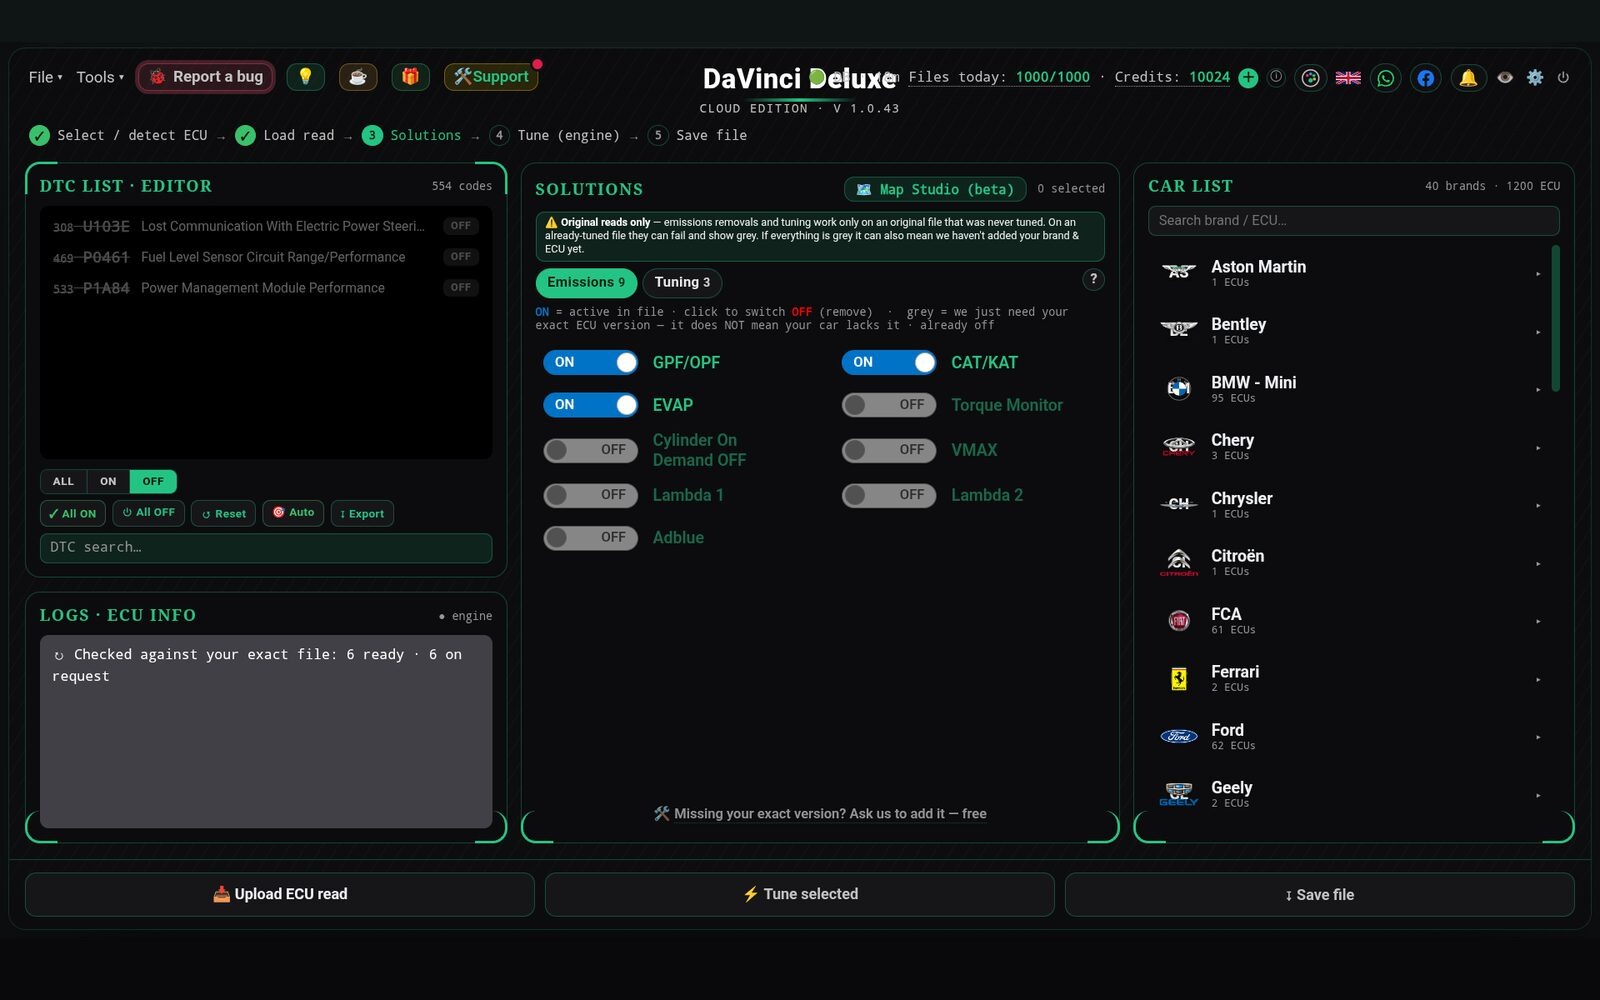
Task: Enable VMAX switch
Action: [x=889, y=450]
